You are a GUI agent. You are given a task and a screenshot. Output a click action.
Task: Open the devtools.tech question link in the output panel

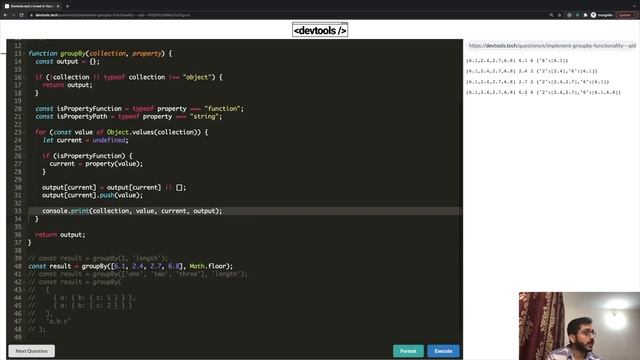(552, 46)
